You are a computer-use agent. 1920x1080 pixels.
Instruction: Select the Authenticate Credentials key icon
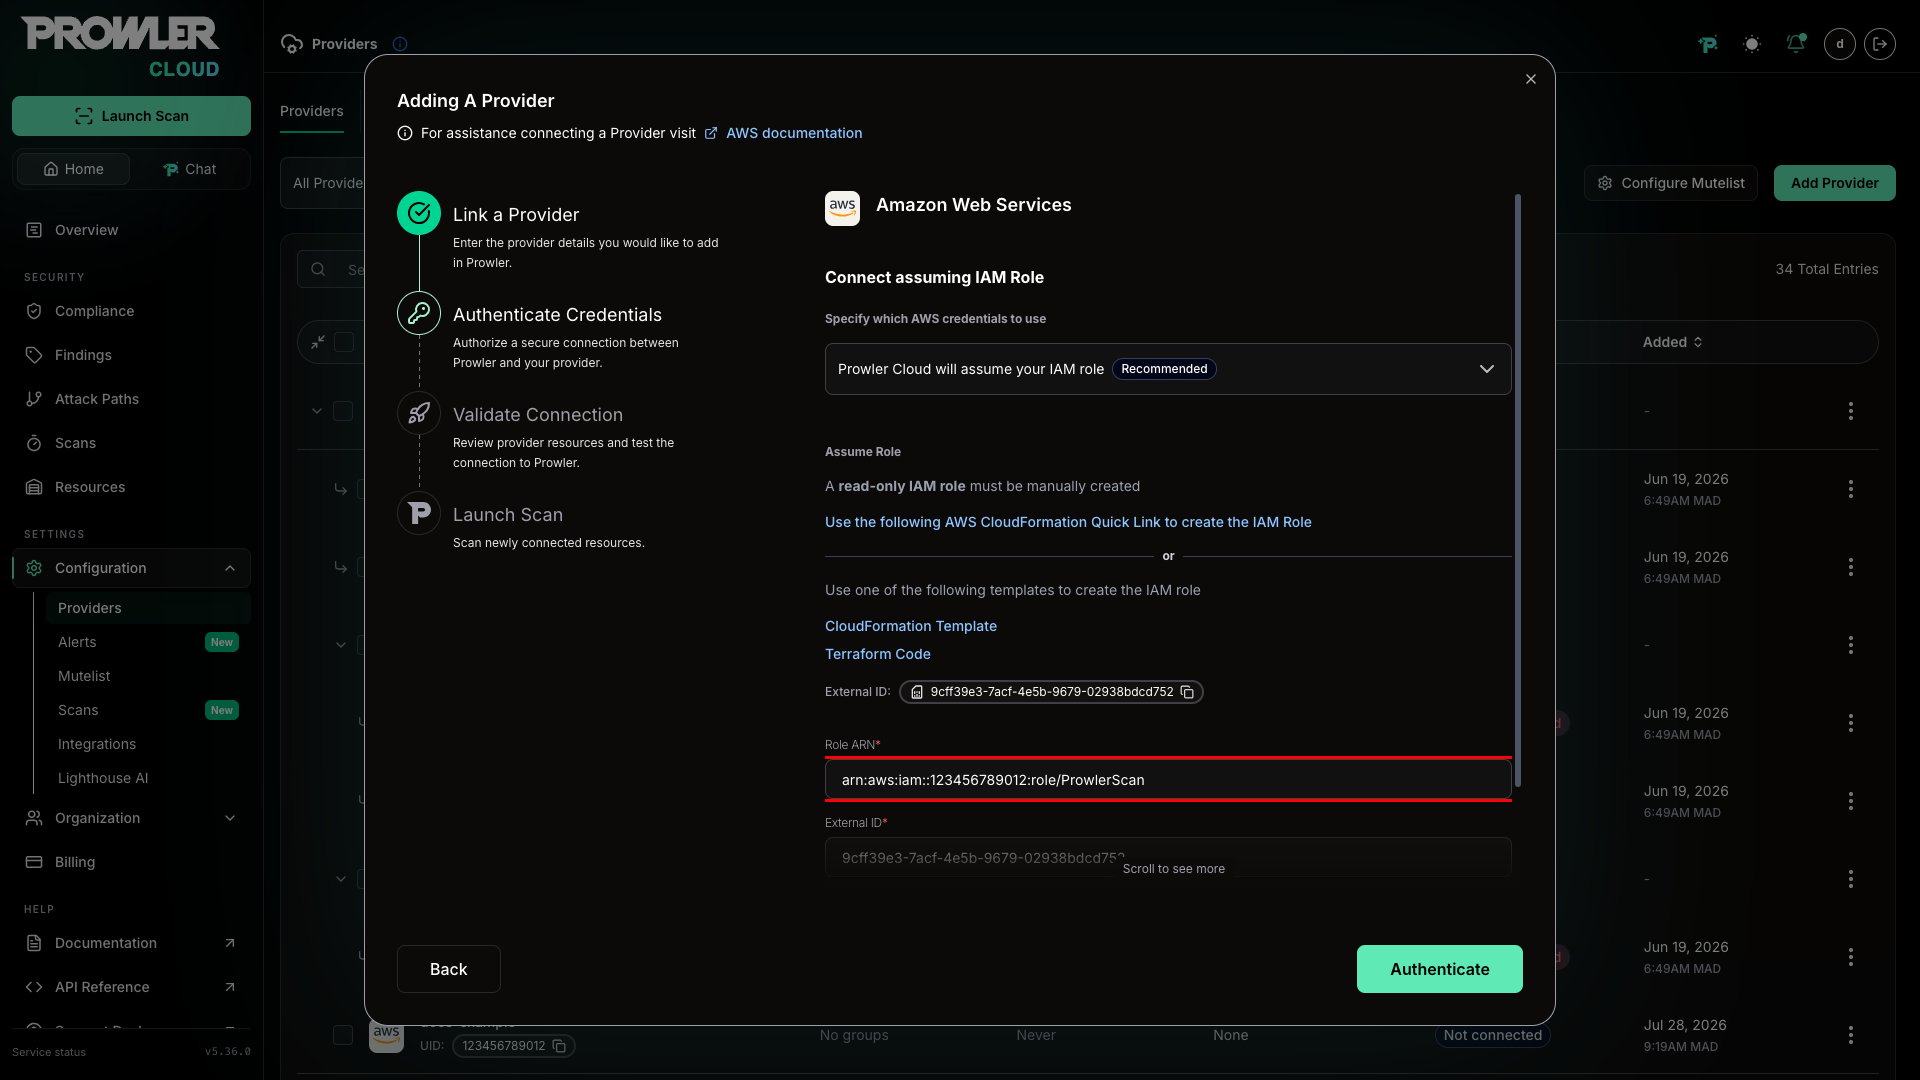[419, 313]
